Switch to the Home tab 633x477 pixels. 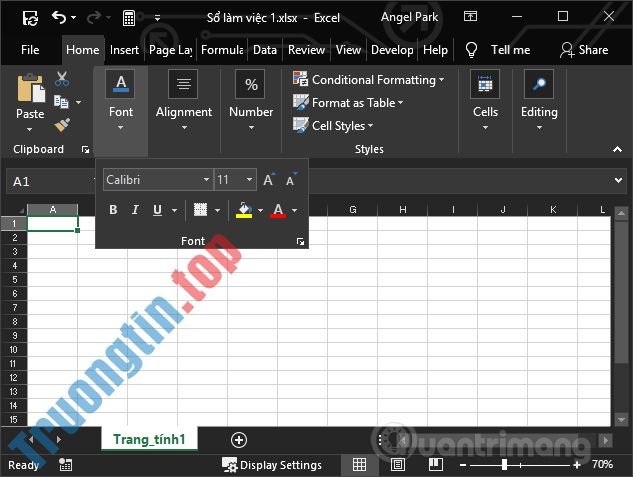[x=83, y=50]
